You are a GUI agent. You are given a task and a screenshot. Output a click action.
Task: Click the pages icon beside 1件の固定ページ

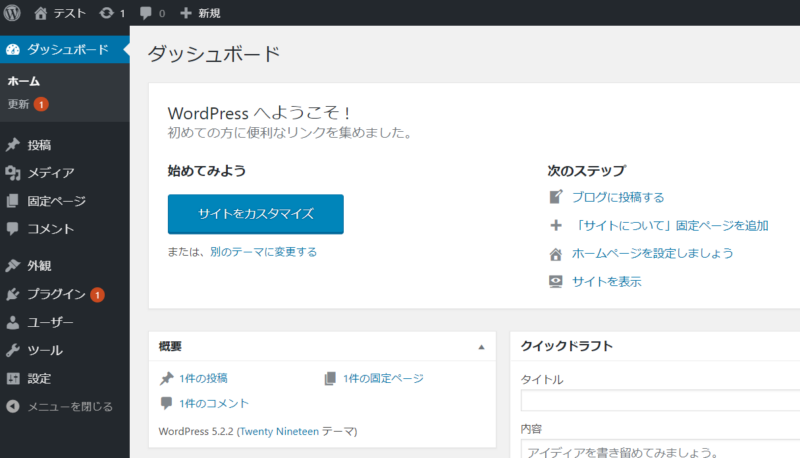point(330,378)
